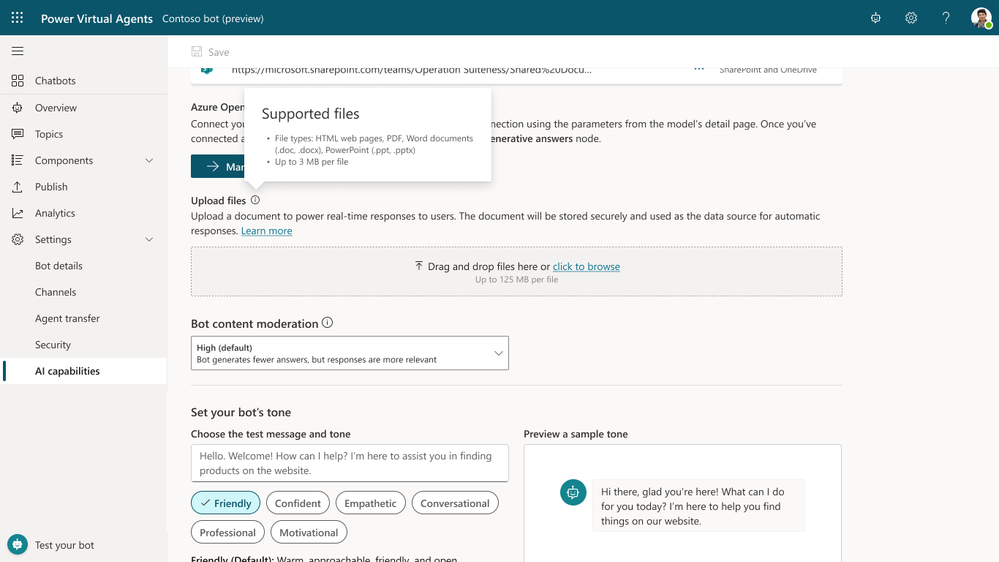This screenshot has width=999, height=562.
Task: Open the header settings gear
Action: click(x=911, y=18)
